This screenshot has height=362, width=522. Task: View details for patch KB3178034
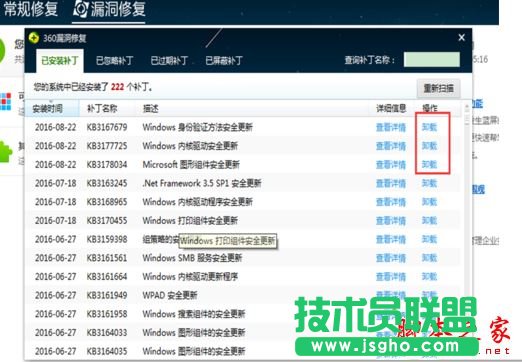coord(391,165)
